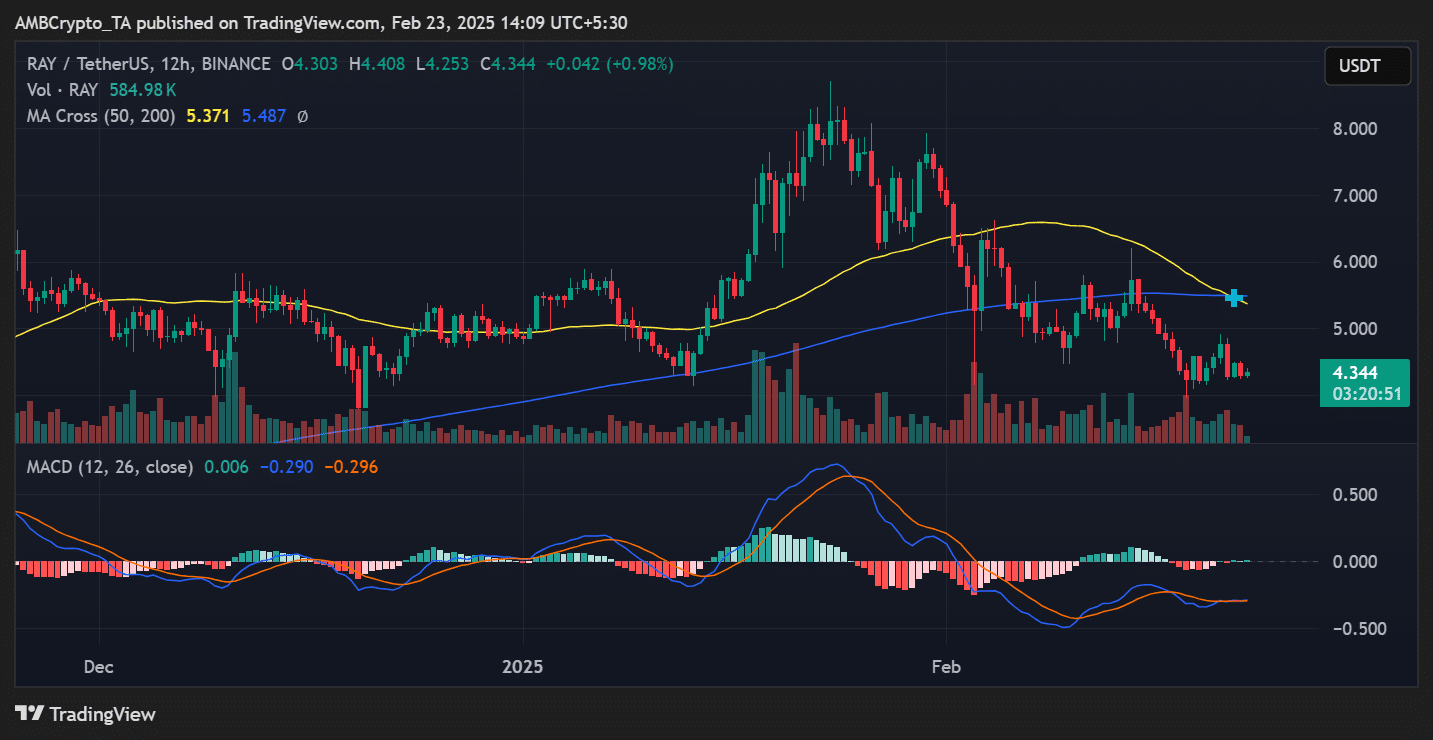Click the 0.500 MACD axis label
The width and height of the screenshot is (1433, 740).
pyautogui.click(x=1355, y=495)
